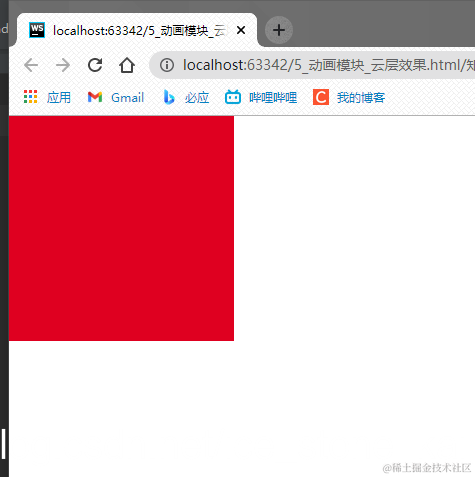Click the WebStorm favicon on the tab
The height and width of the screenshot is (477, 475).
37,30
